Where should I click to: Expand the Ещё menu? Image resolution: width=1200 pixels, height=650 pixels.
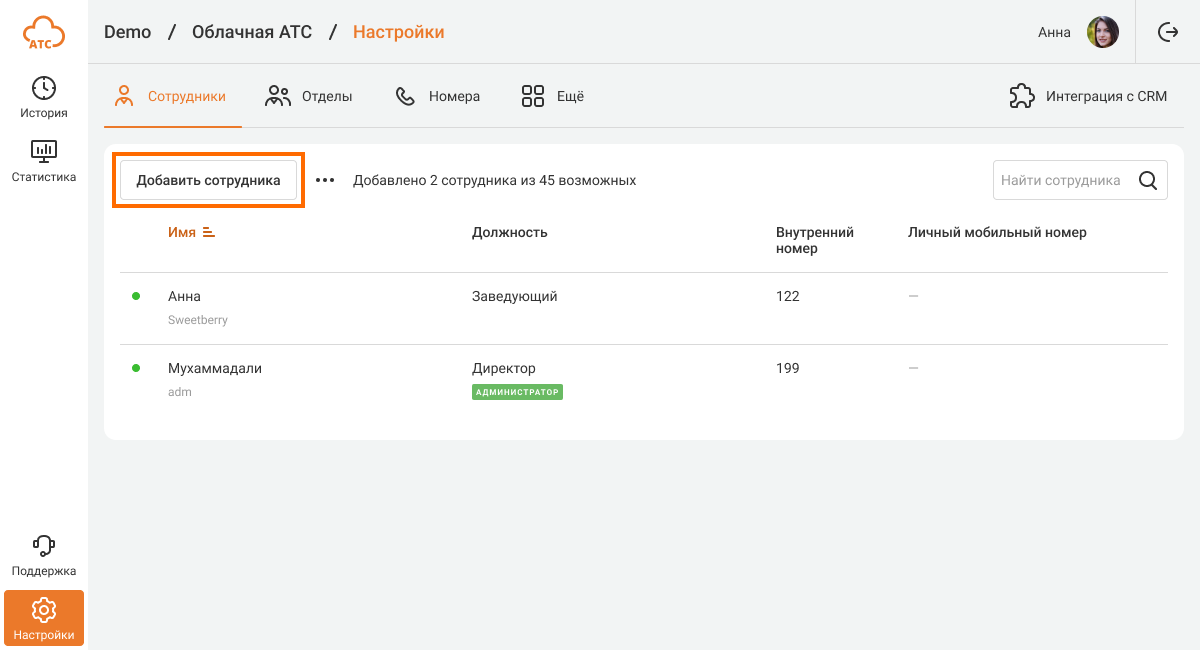click(553, 97)
